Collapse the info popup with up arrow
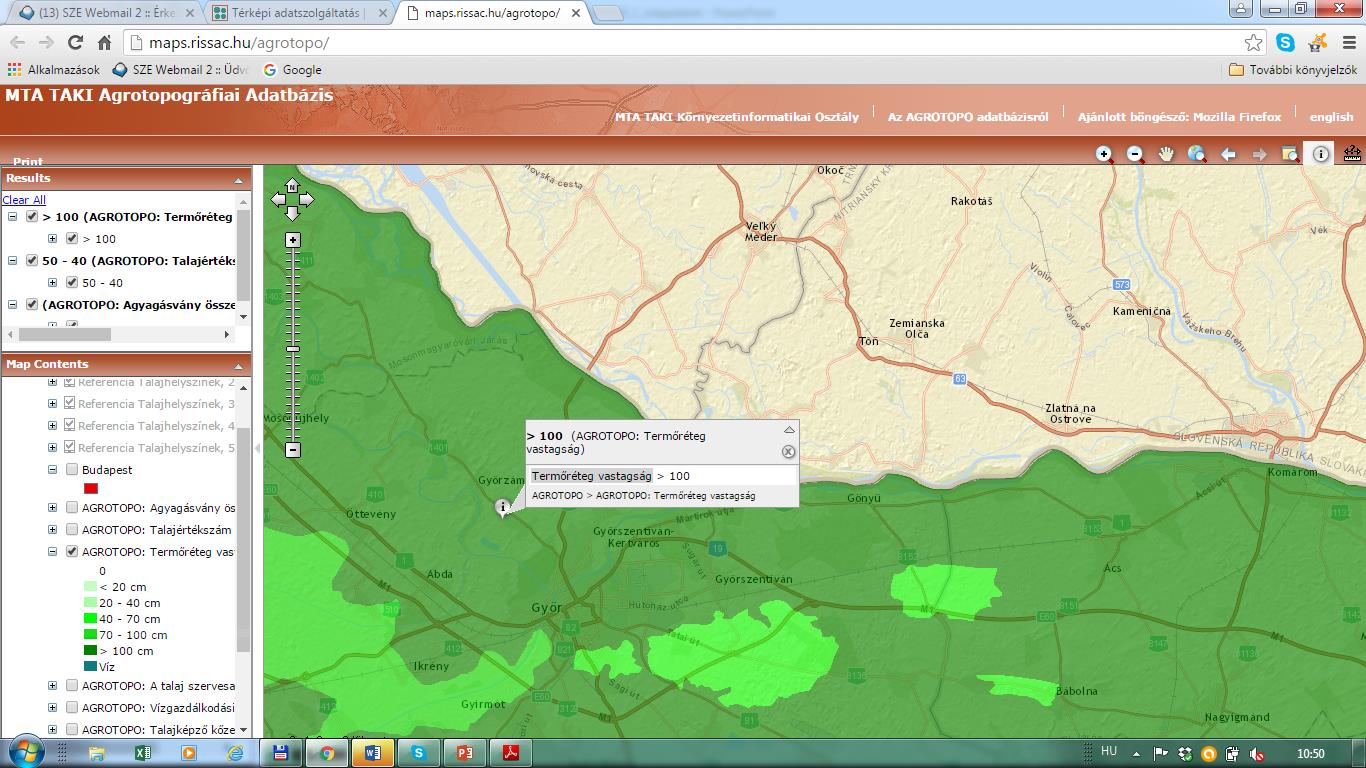1366x768 pixels. [788, 430]
